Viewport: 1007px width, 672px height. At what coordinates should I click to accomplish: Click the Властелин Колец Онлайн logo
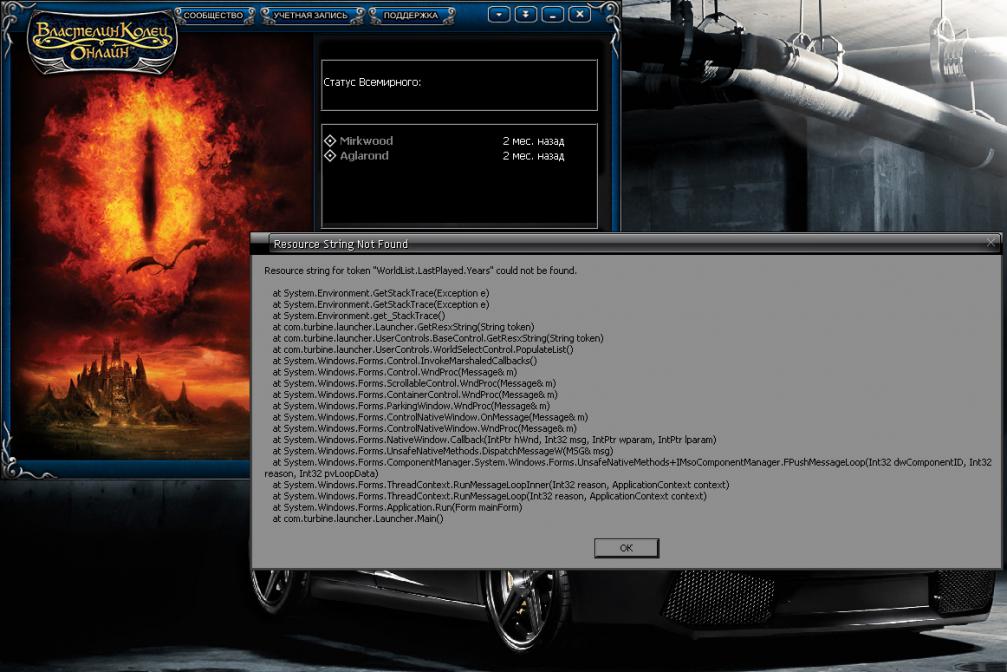pyautogui.click(x=103, y=42)
